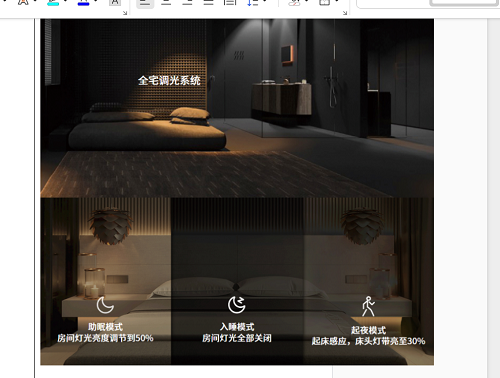Open the text highlight color dropdown arrow

(66, 2)
